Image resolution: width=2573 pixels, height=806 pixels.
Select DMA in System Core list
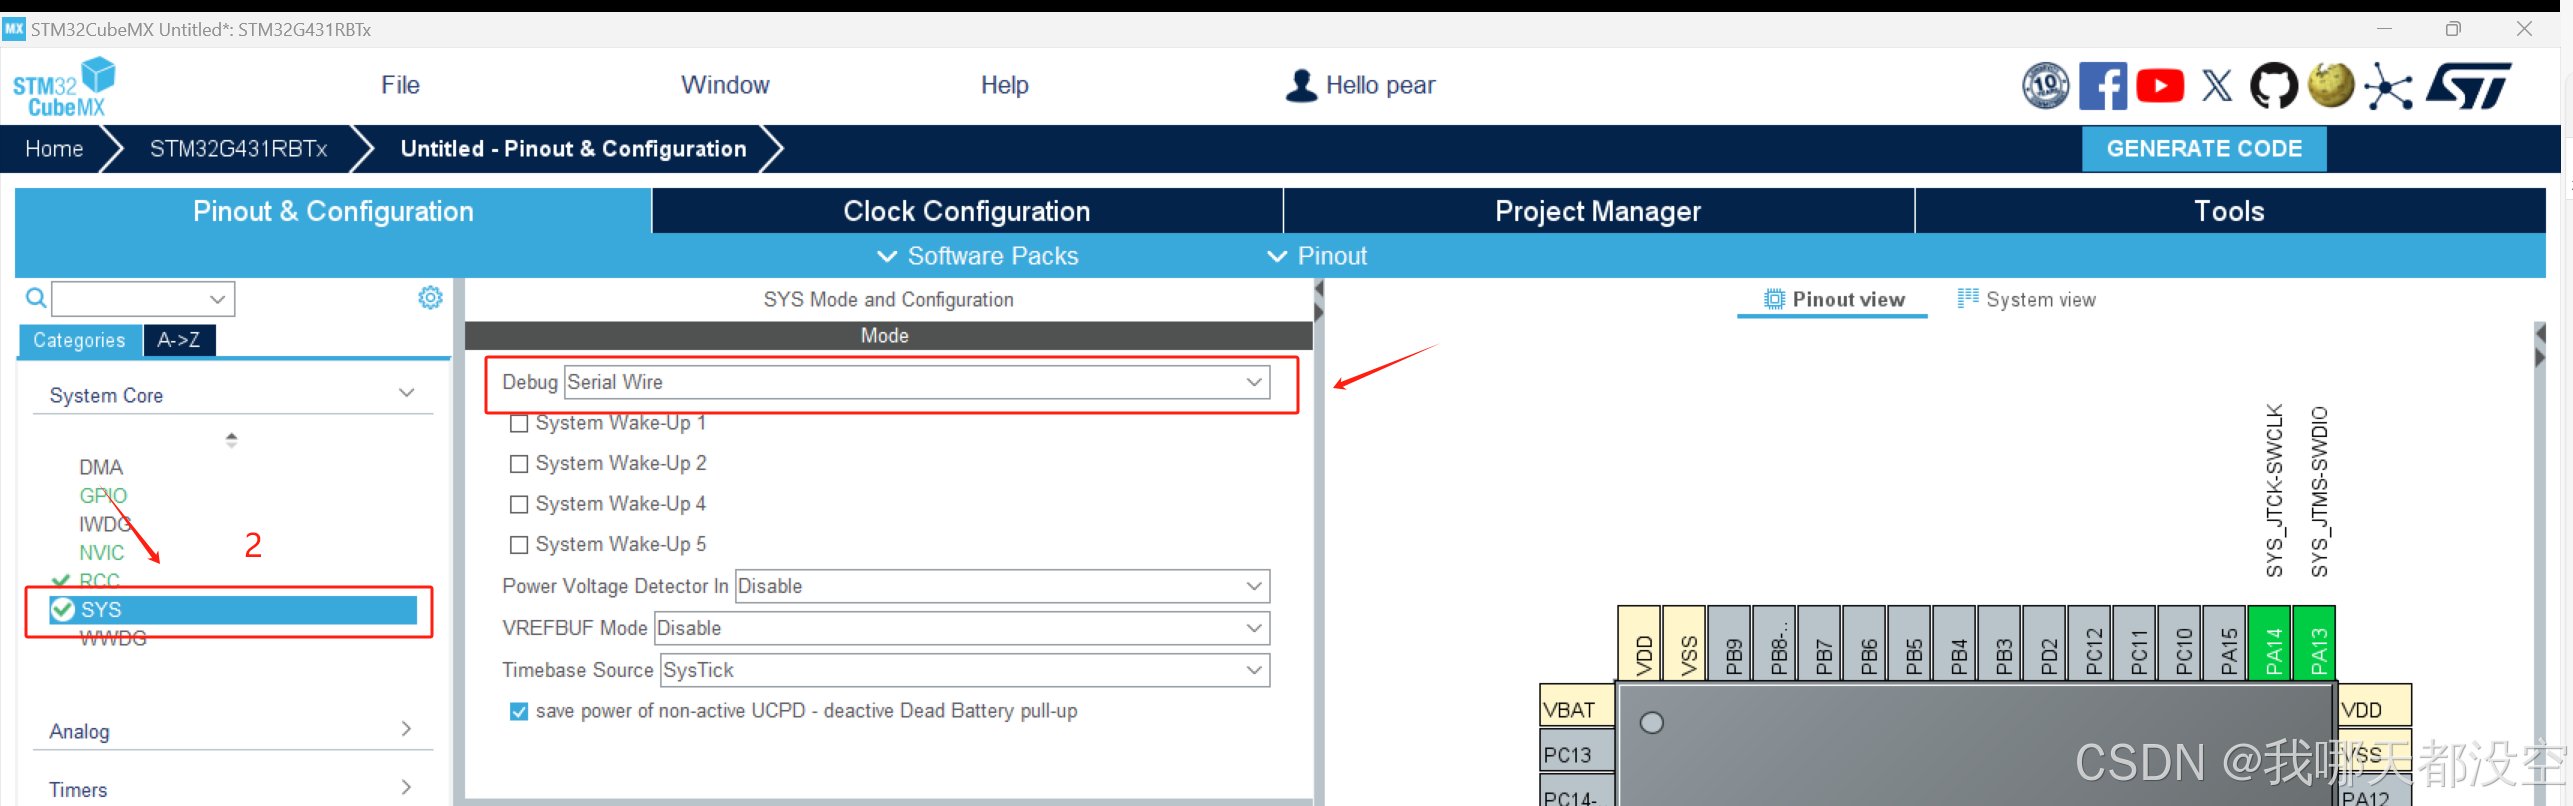[x=101, y=467]
